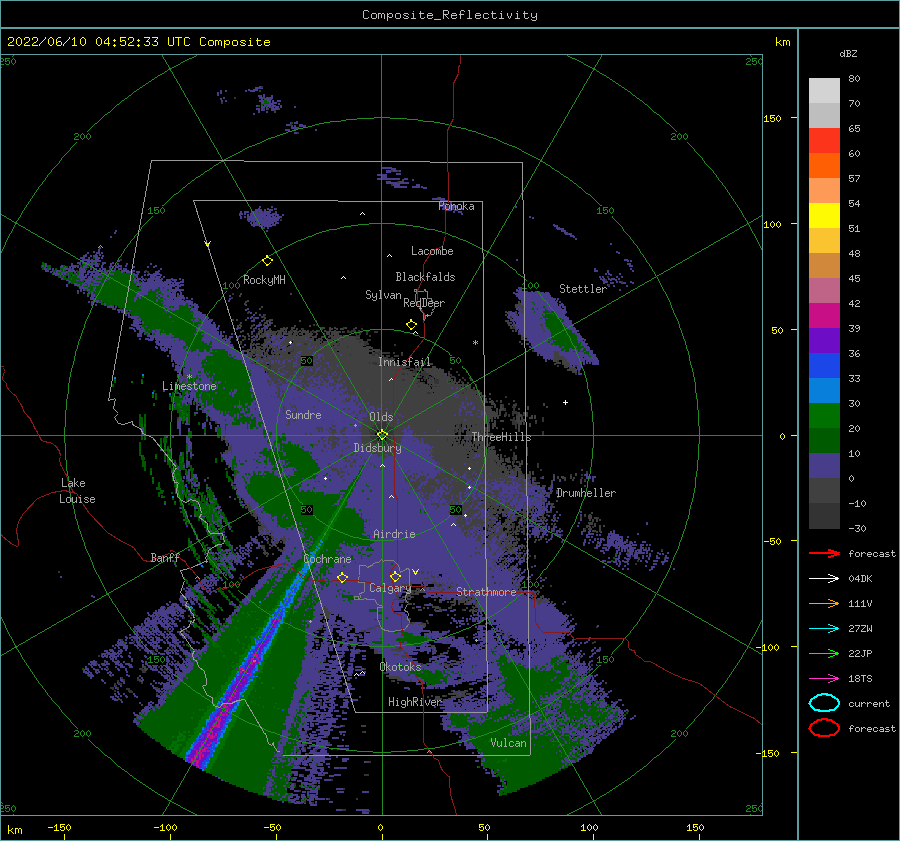Click the Strathmore town label
This screenshot has width=900, height=841.
[x=486, y=592]
